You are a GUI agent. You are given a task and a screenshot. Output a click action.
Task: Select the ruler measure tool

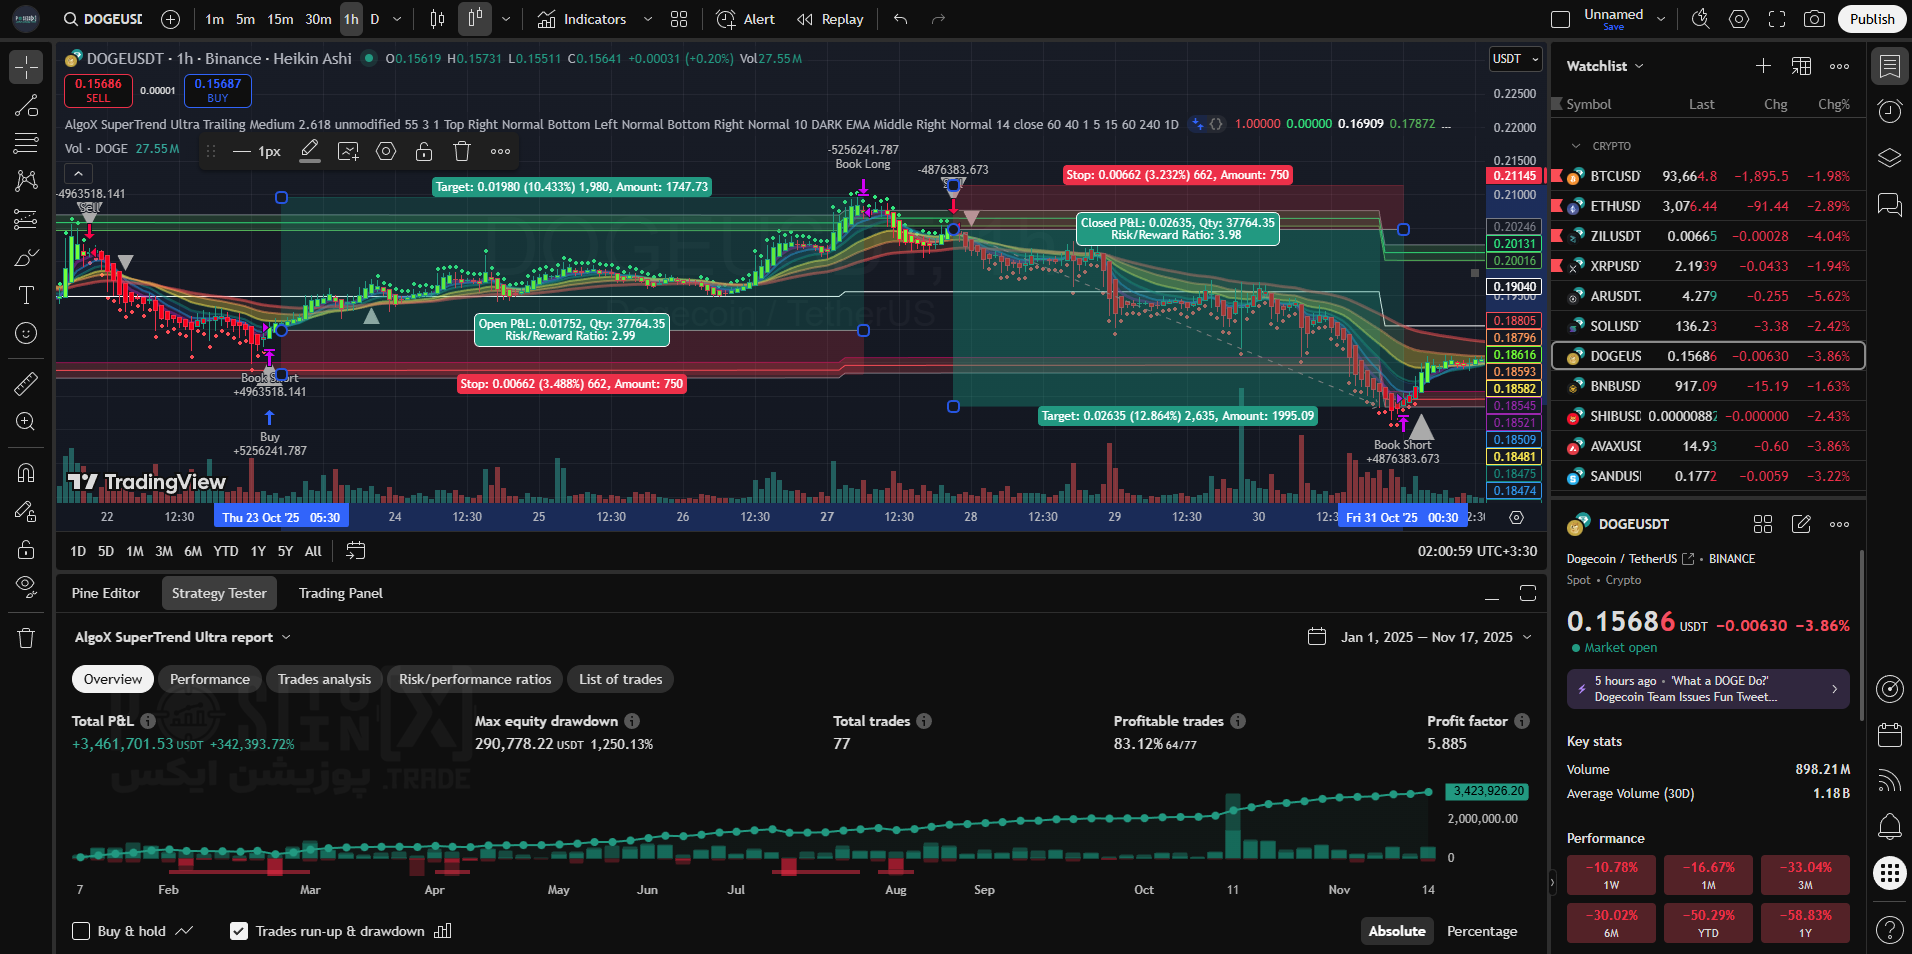click(26, 383)
